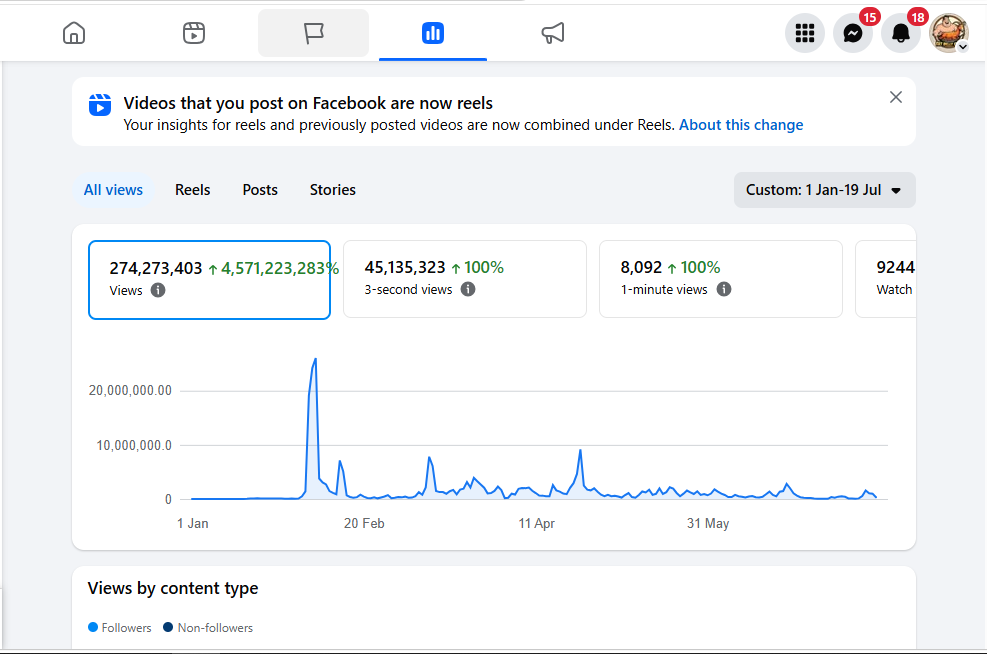Click the 274,273,403 views total

pyautogui.click(x=155, y=268)
